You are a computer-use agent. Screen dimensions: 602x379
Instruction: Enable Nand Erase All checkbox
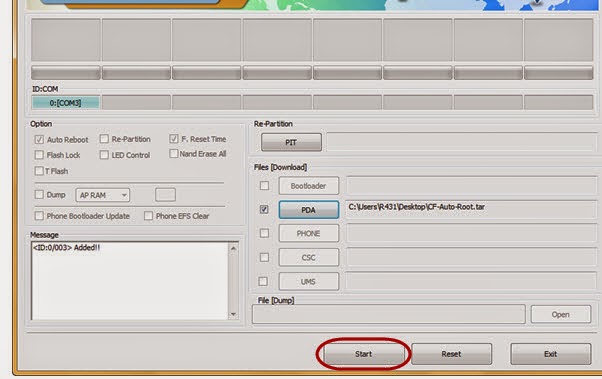174,154
